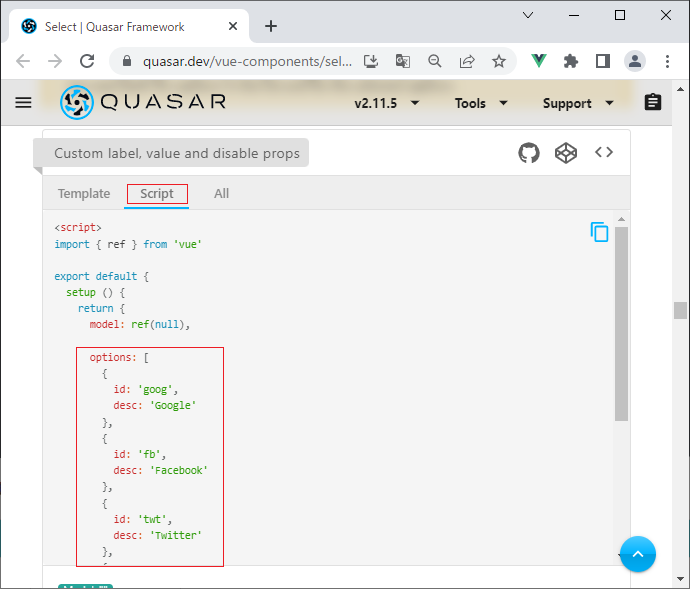Click the page scrollbar up arrow
The width and height of the screenshot is (690, 589).
[x=680, y=89]
